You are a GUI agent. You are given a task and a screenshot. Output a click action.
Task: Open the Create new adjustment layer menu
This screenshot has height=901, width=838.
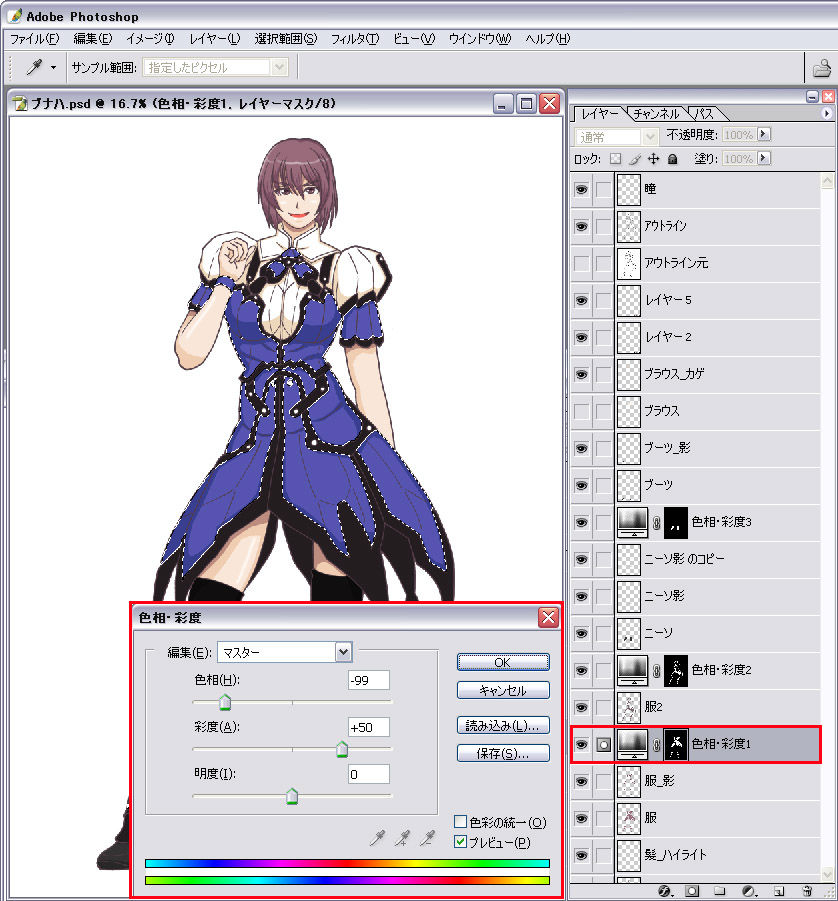pyautogui.click(x=748, y=889)
